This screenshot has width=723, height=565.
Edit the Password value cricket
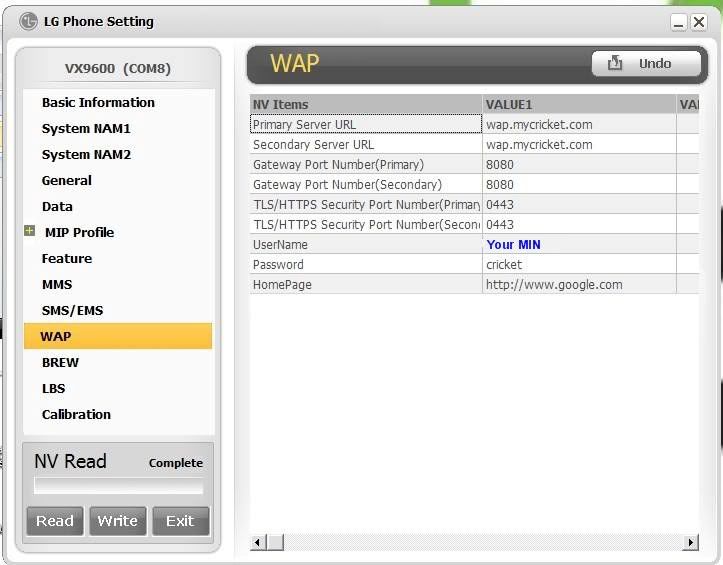(579, 264)
